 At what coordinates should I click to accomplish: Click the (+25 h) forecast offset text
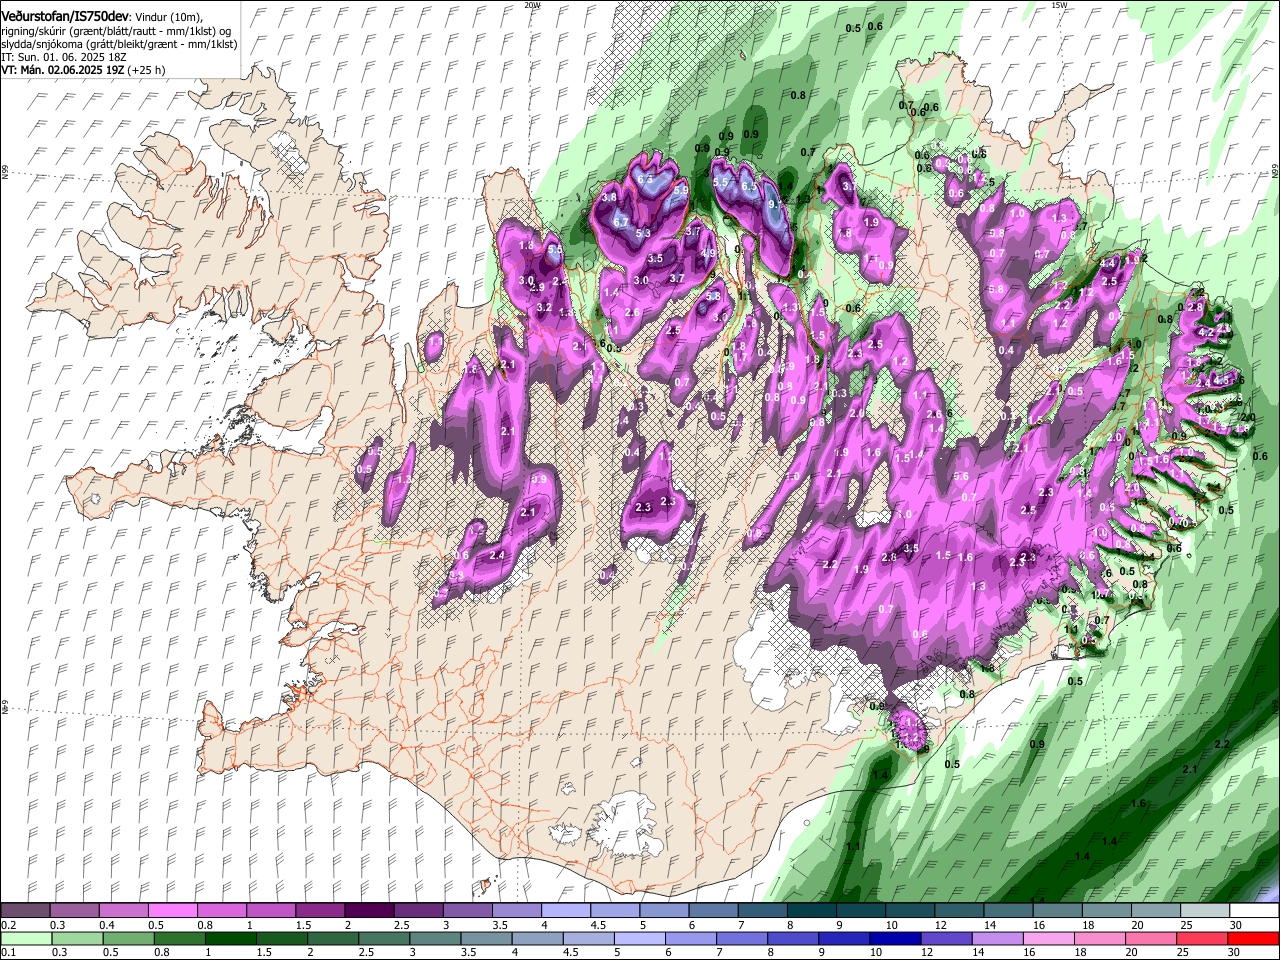[146, 71]
